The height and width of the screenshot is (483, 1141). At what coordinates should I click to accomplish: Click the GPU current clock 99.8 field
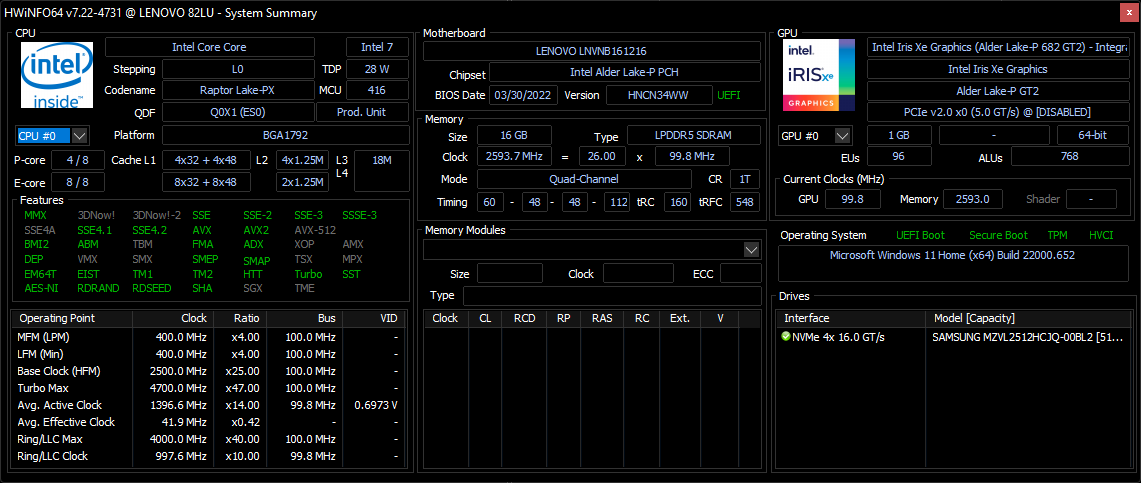(x=851, y=199)
